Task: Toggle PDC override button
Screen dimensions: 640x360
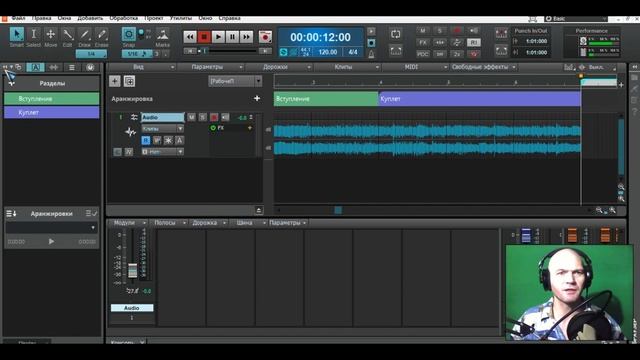Action: 423,54
